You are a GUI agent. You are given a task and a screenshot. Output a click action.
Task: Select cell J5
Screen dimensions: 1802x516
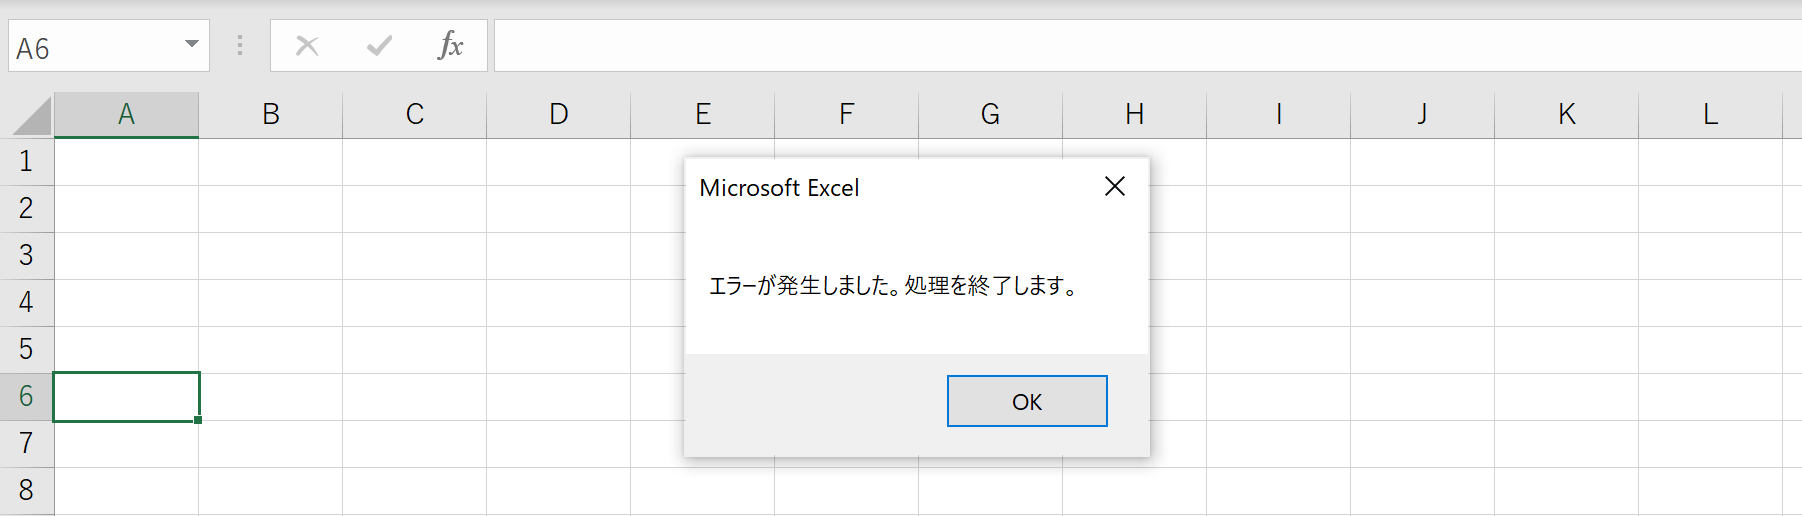pyautogui.click(x=1422, y=349)
